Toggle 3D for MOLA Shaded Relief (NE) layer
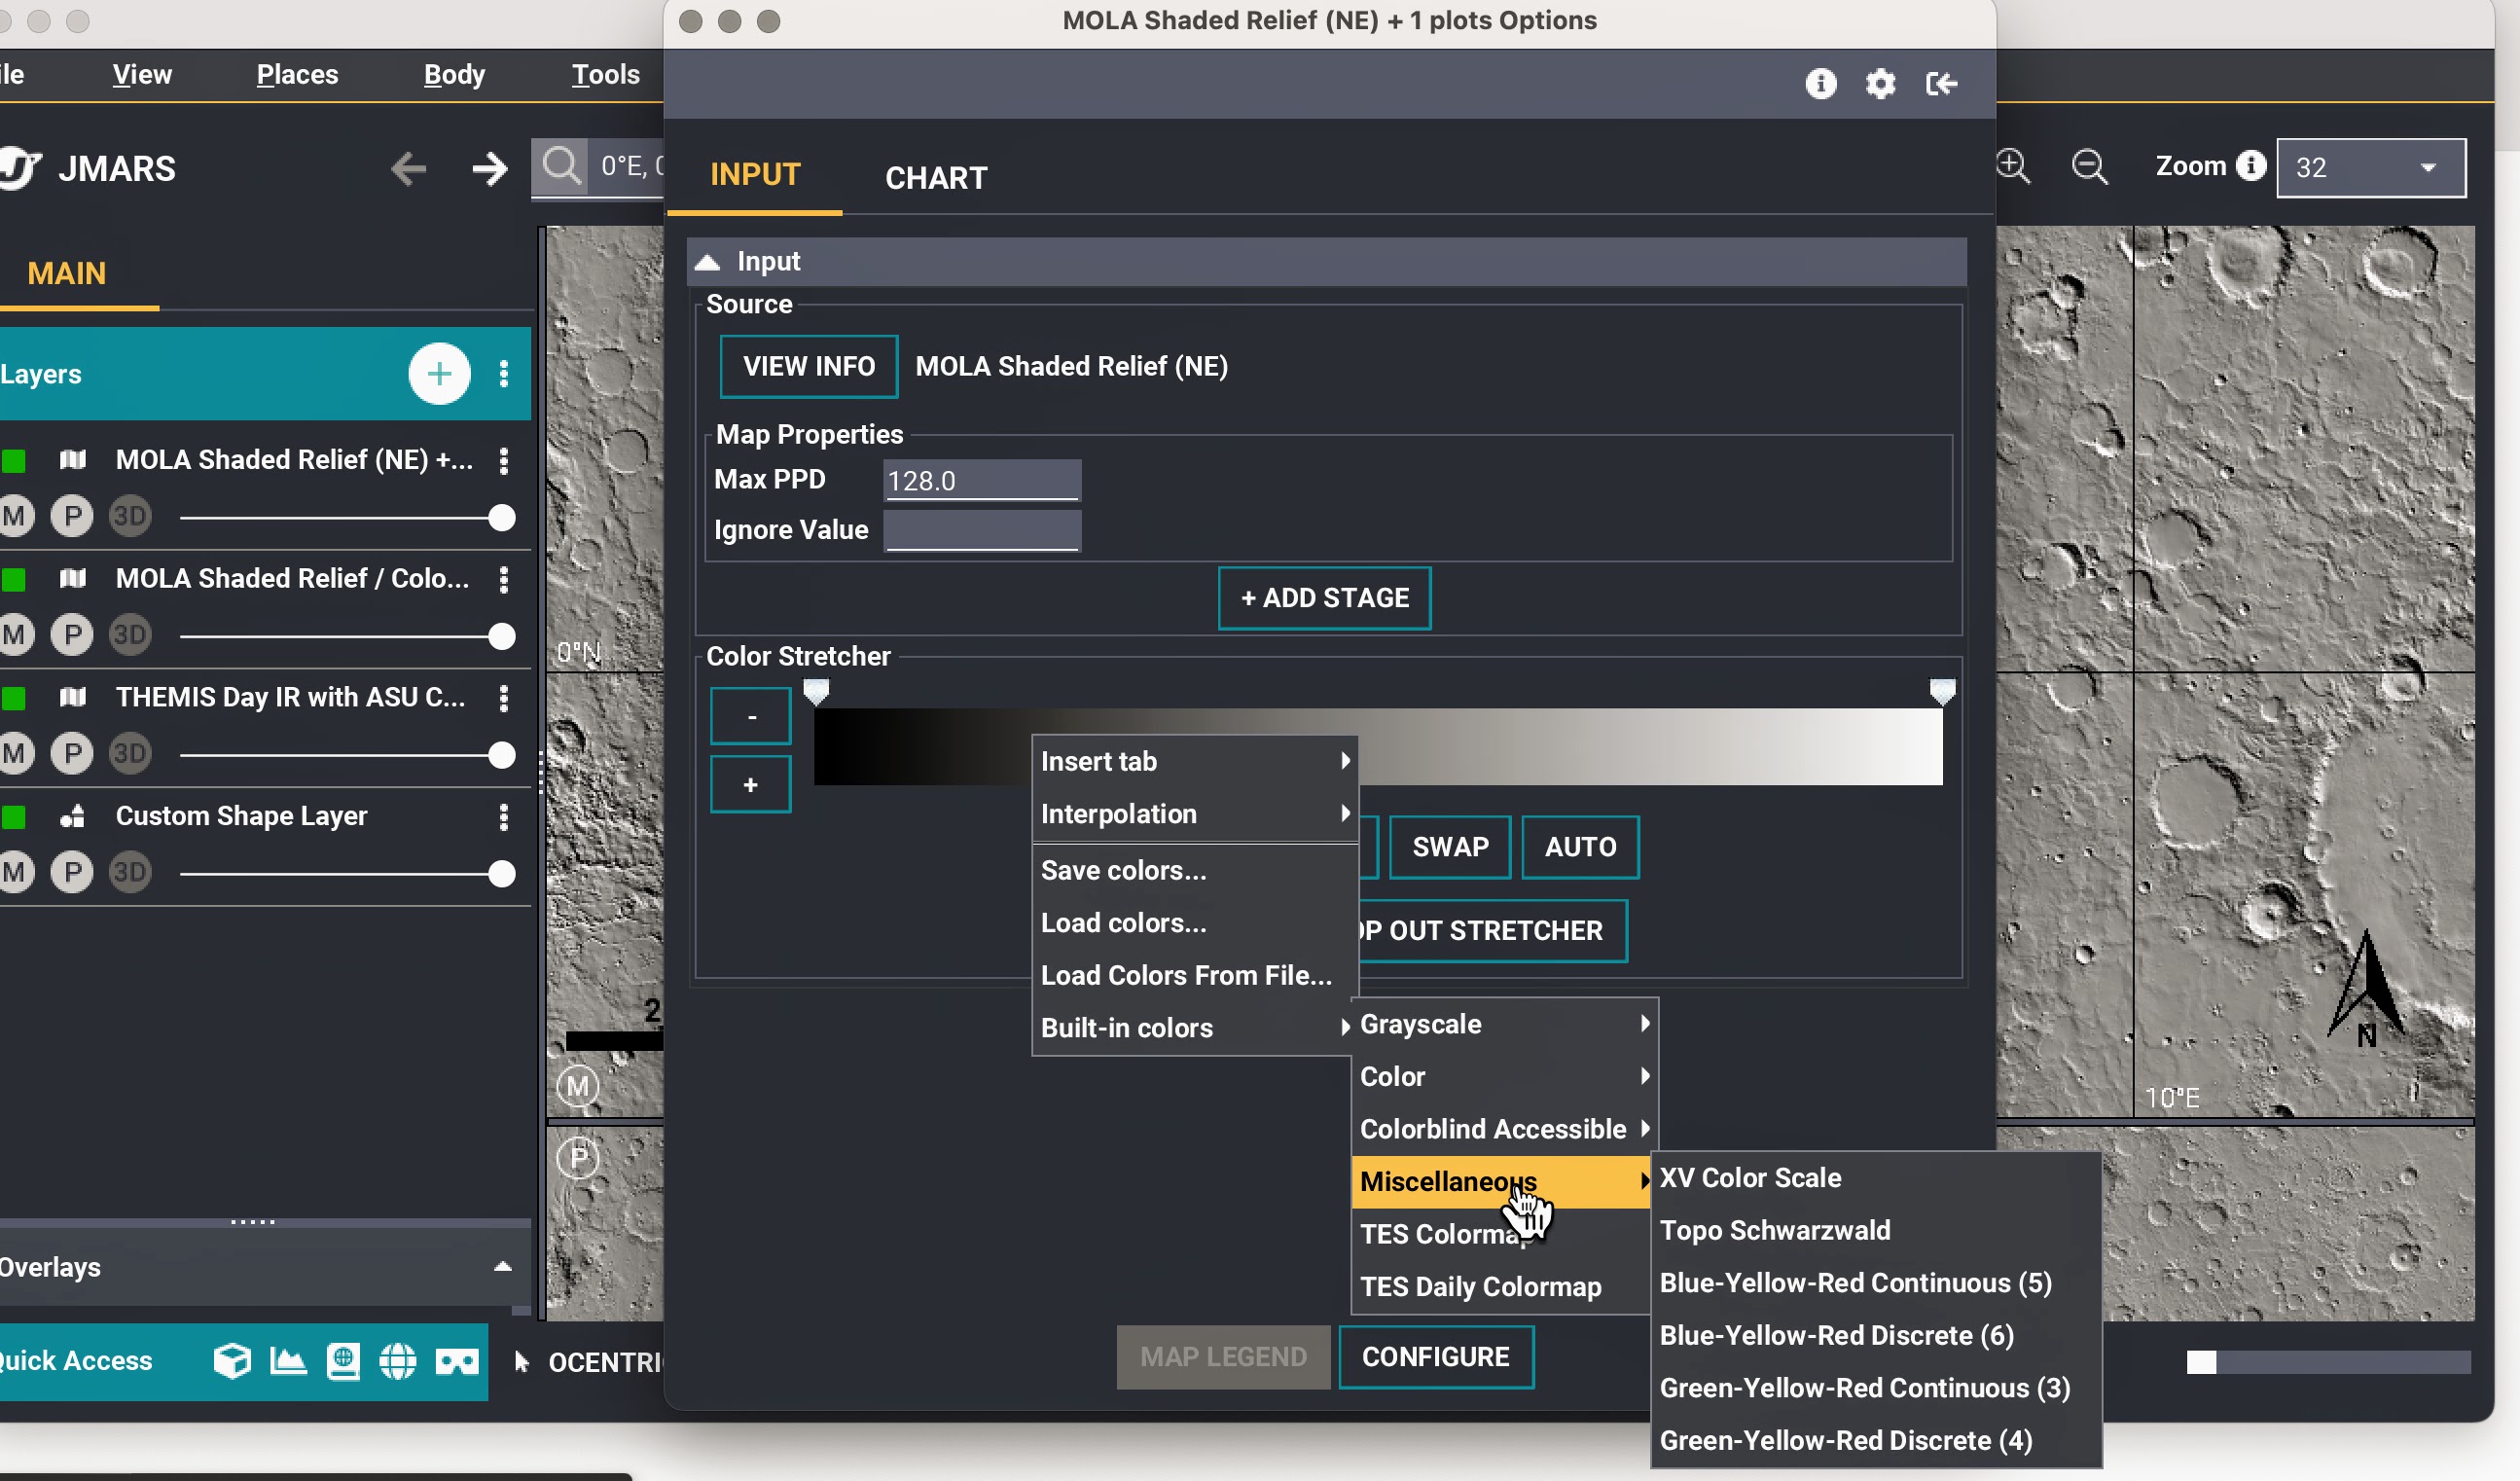Image resolution: width=2520 pixels, height=1481 pixels. click(x=130, y=516)
